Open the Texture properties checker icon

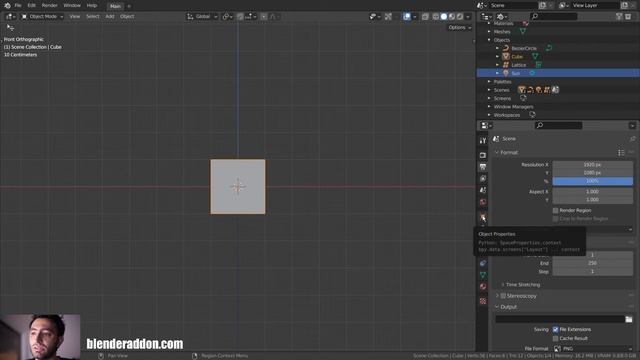pos(483,301)
